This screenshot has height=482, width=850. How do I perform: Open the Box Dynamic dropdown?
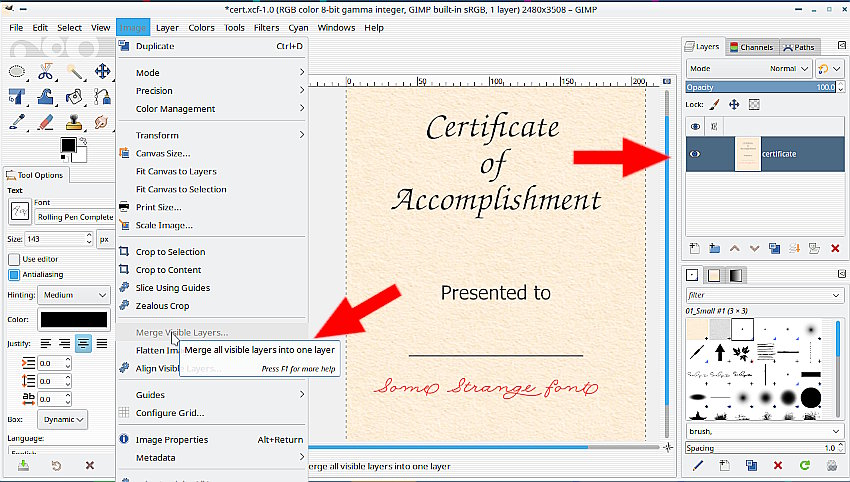(62, 419)
